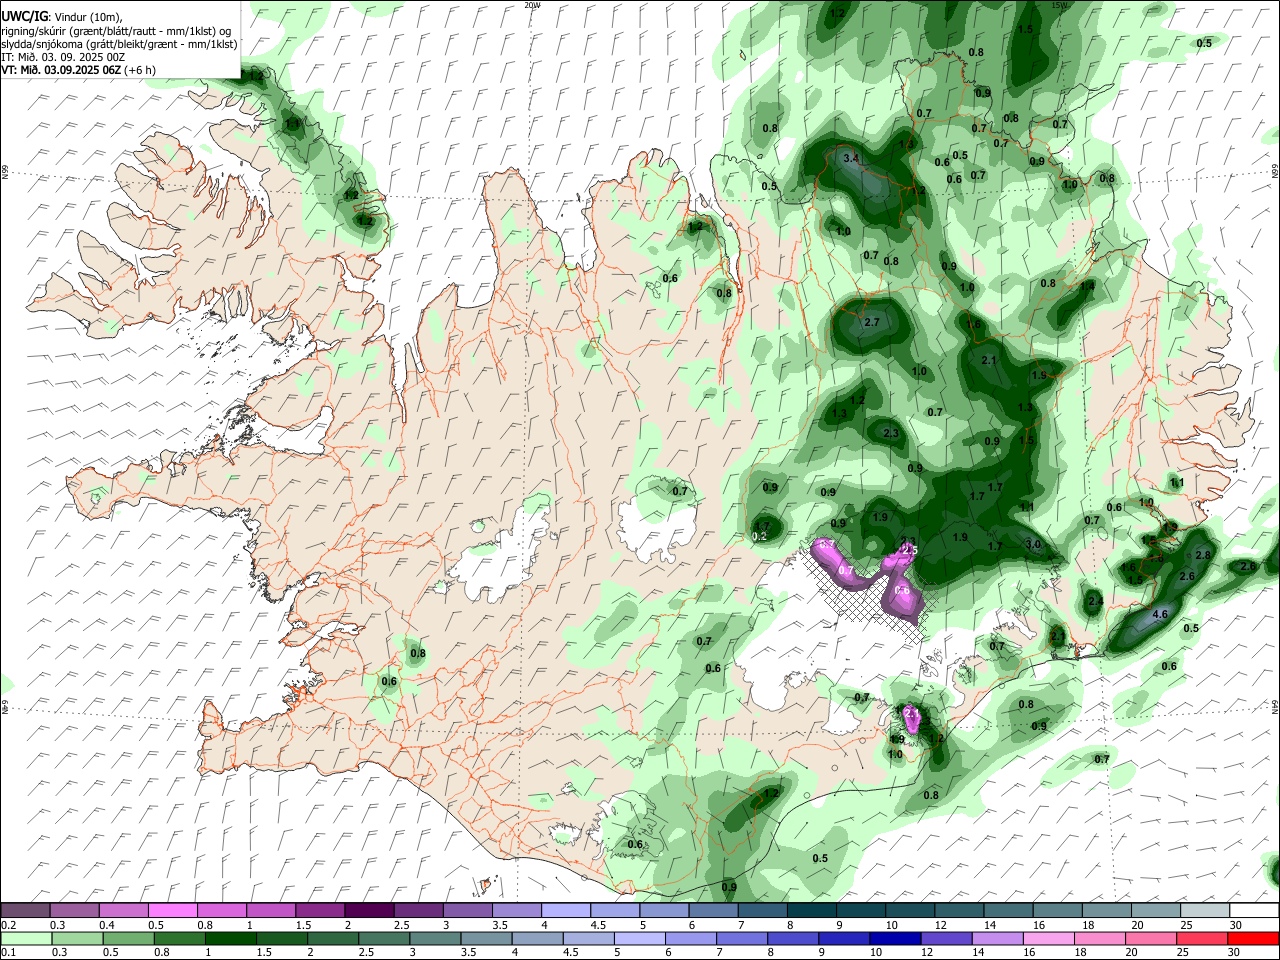Click the "20W" longitude label at top

[x=532, y=4]
